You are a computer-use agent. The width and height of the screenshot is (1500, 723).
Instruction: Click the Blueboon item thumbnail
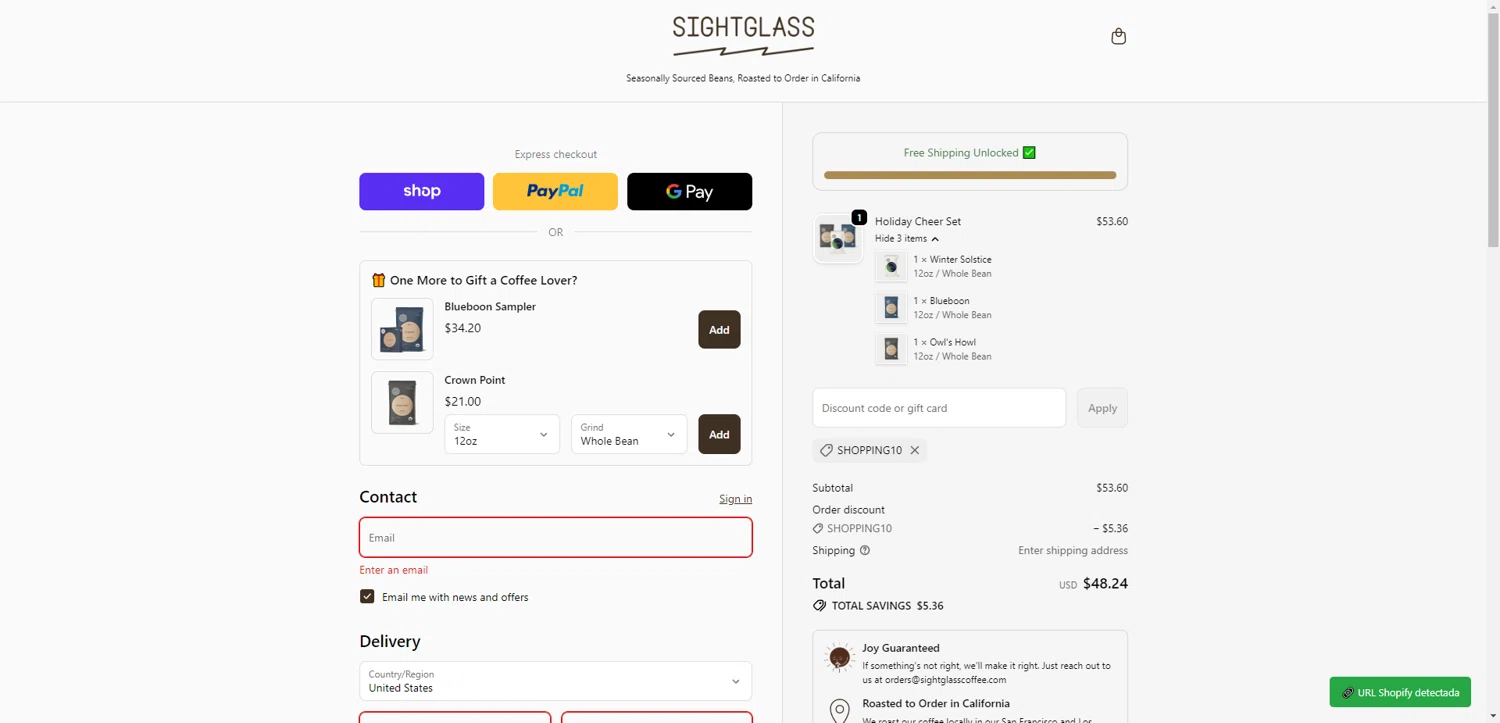[x=891, y=307]
